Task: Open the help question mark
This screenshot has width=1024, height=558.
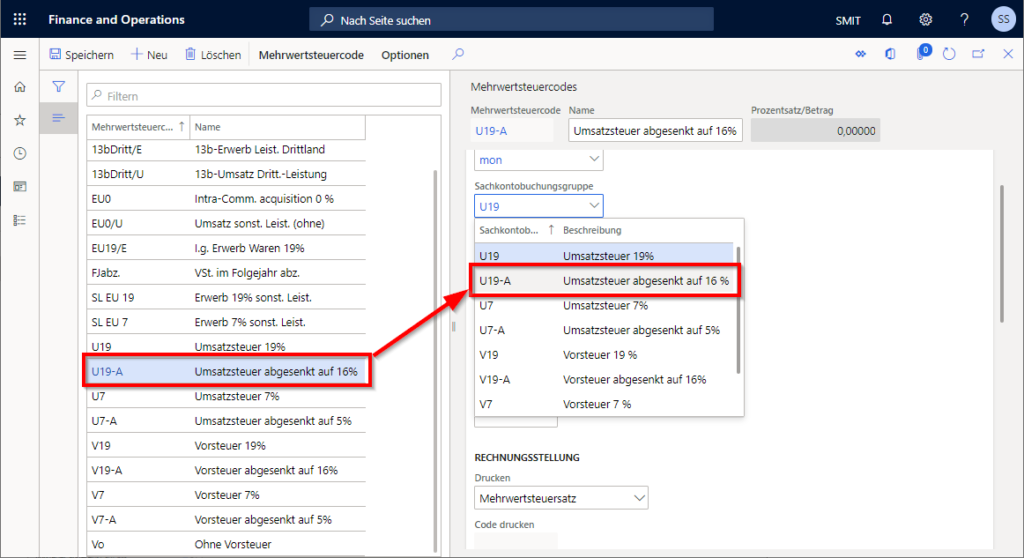Action: pos(964,20)
